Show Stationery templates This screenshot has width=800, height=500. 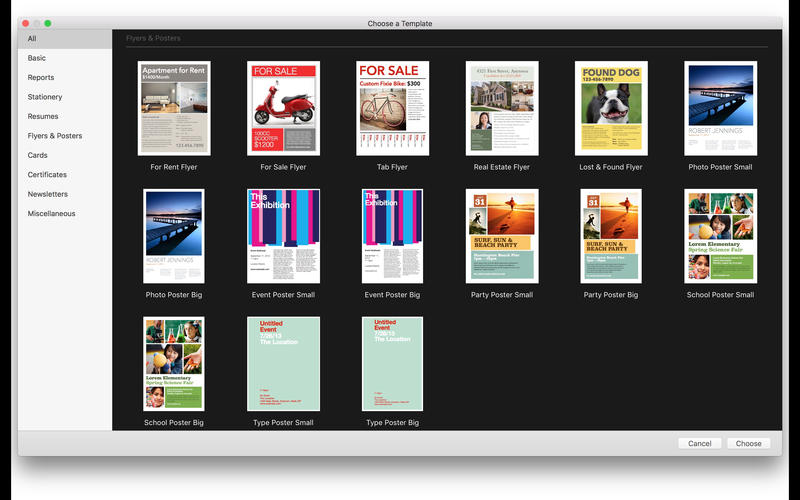[45, 97]
